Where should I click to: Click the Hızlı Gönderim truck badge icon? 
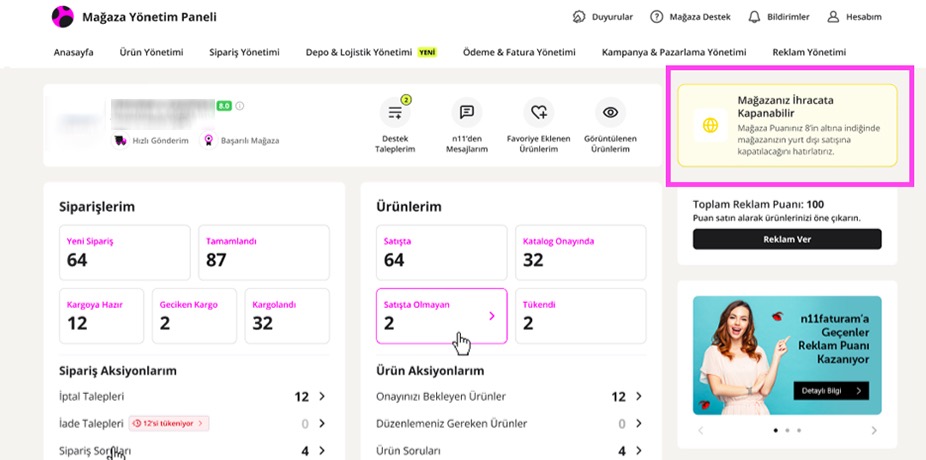click(x=120, y=141)
